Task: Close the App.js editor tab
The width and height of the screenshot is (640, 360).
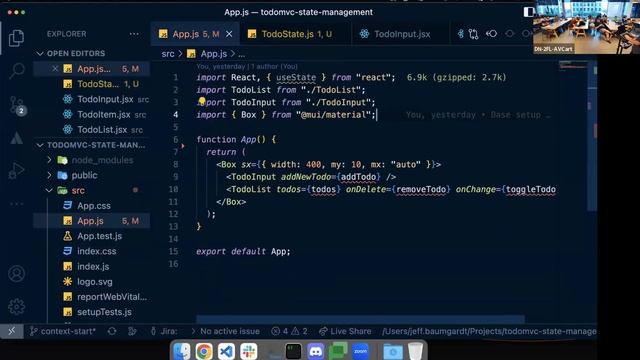Action: tap(229, 34)
